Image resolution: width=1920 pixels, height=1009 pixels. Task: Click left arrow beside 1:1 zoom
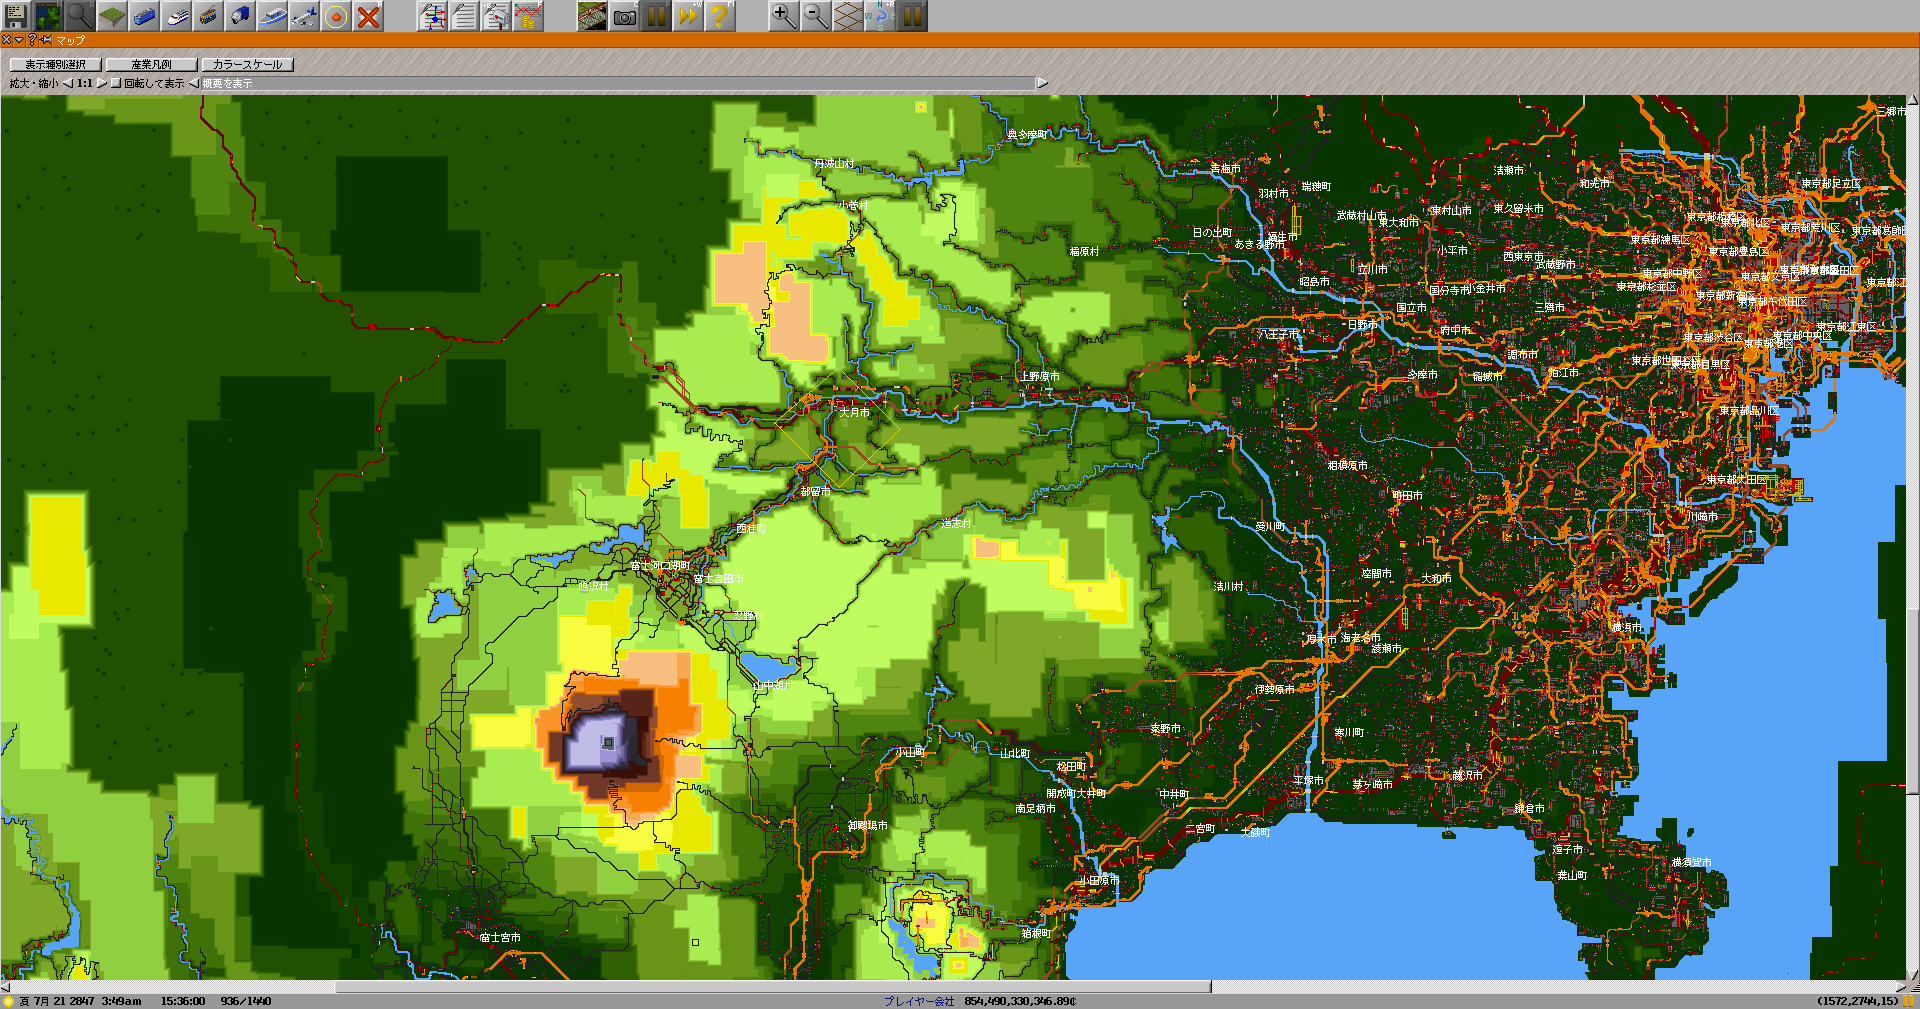point(68,83)
